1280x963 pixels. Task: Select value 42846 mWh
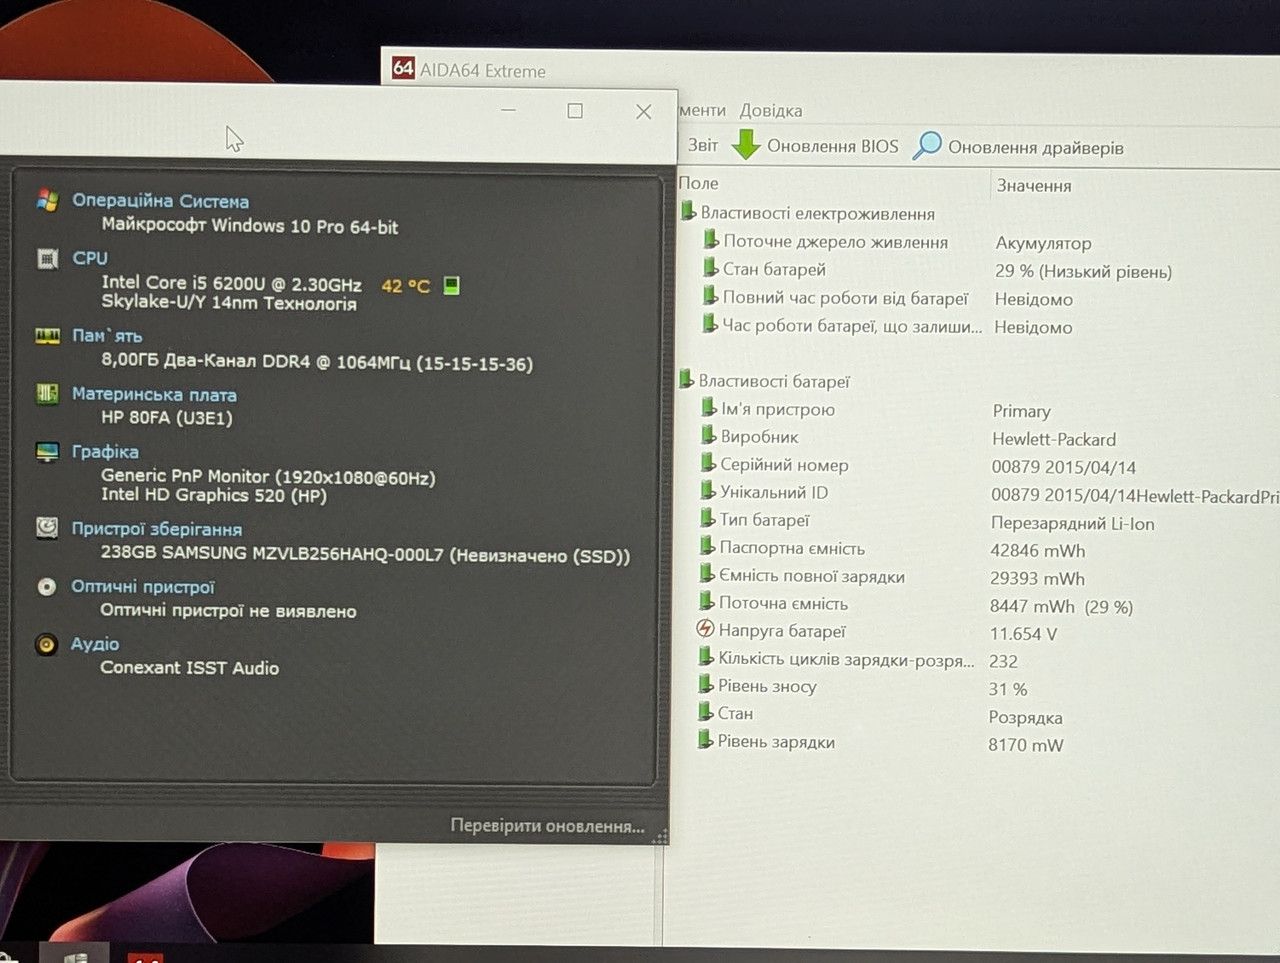[x=1038, y=550]
